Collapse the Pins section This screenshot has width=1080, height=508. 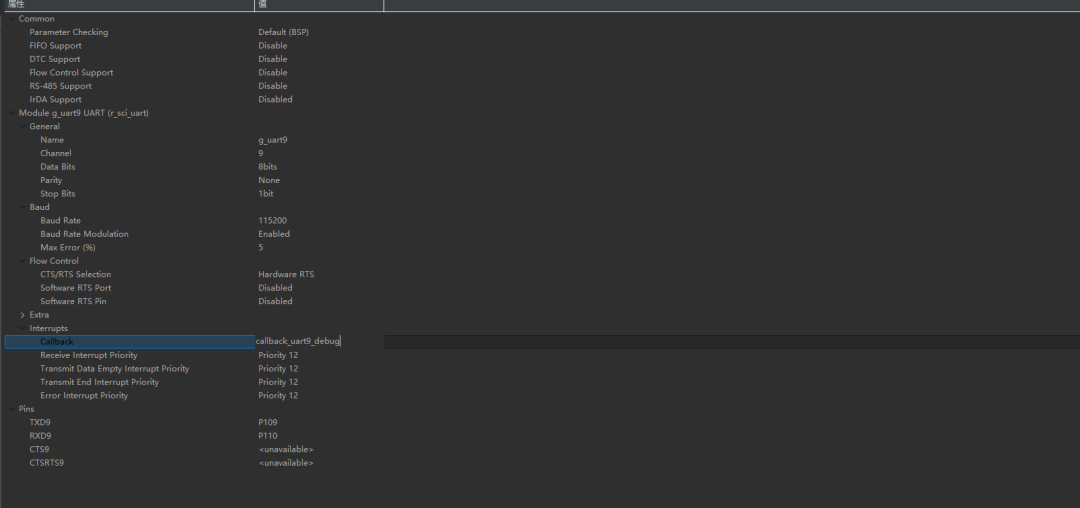point(11,409)
